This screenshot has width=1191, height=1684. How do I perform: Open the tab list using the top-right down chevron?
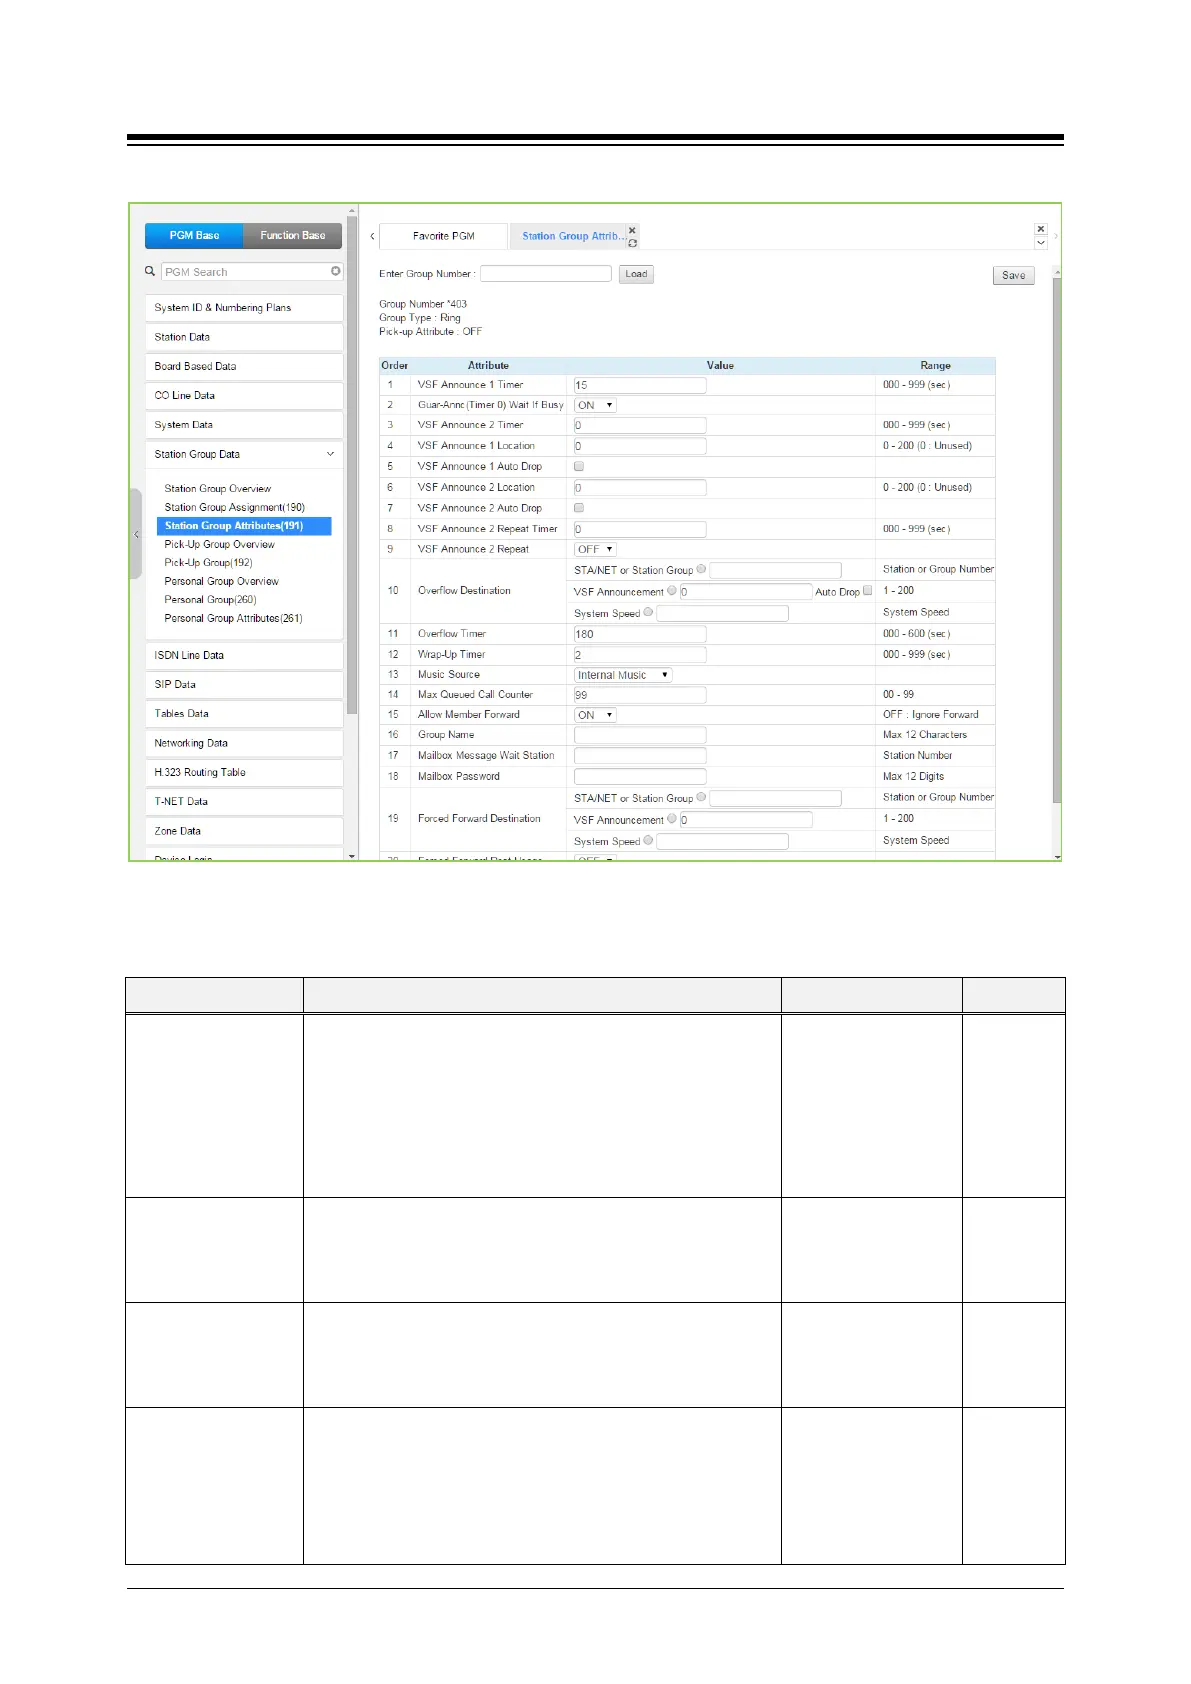(1041, 243)
